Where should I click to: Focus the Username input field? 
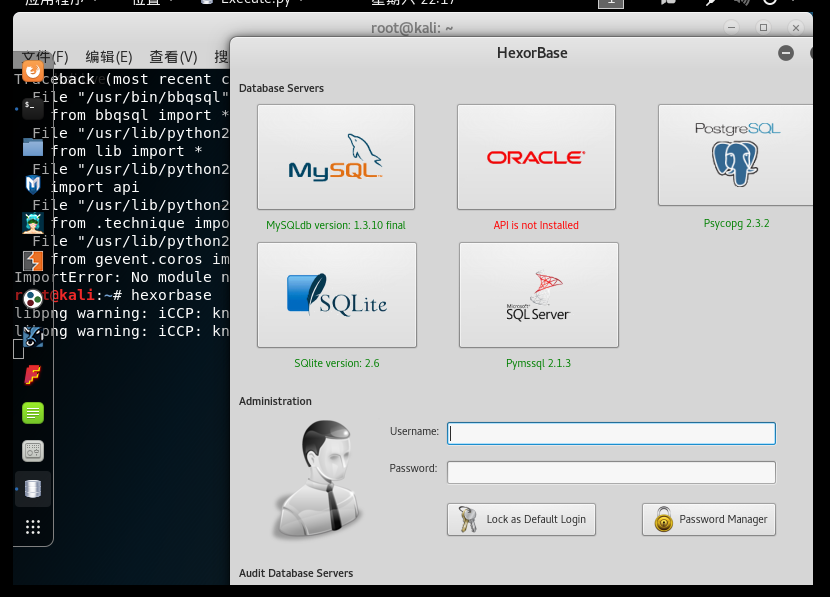point(611,433)
